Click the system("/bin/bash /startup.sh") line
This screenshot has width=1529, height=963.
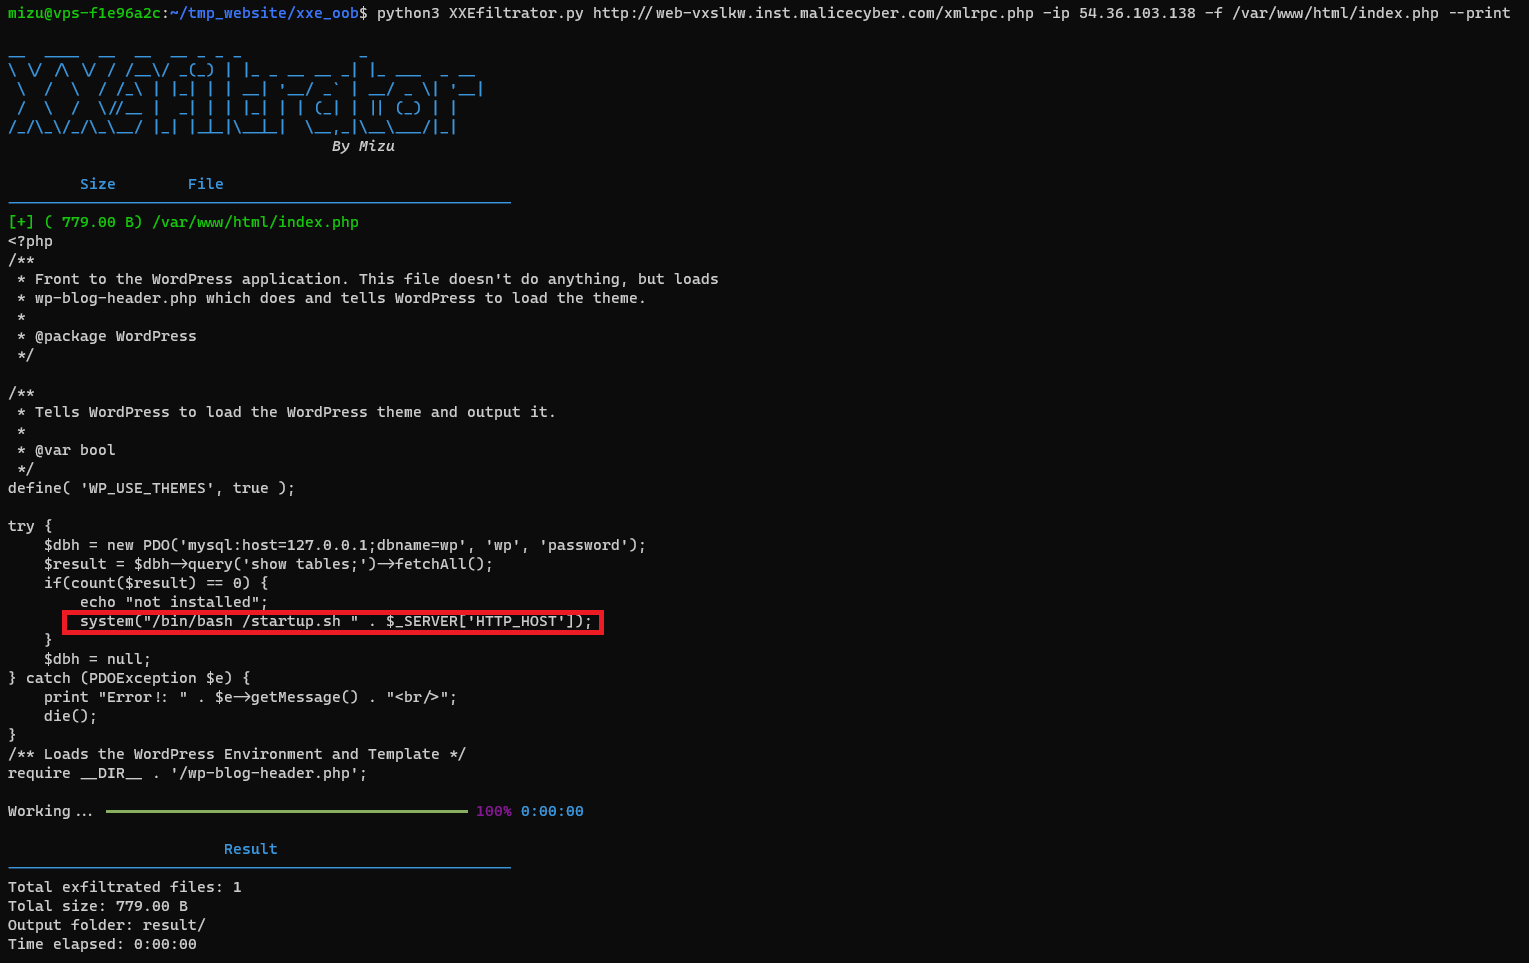tap(336, 621)
